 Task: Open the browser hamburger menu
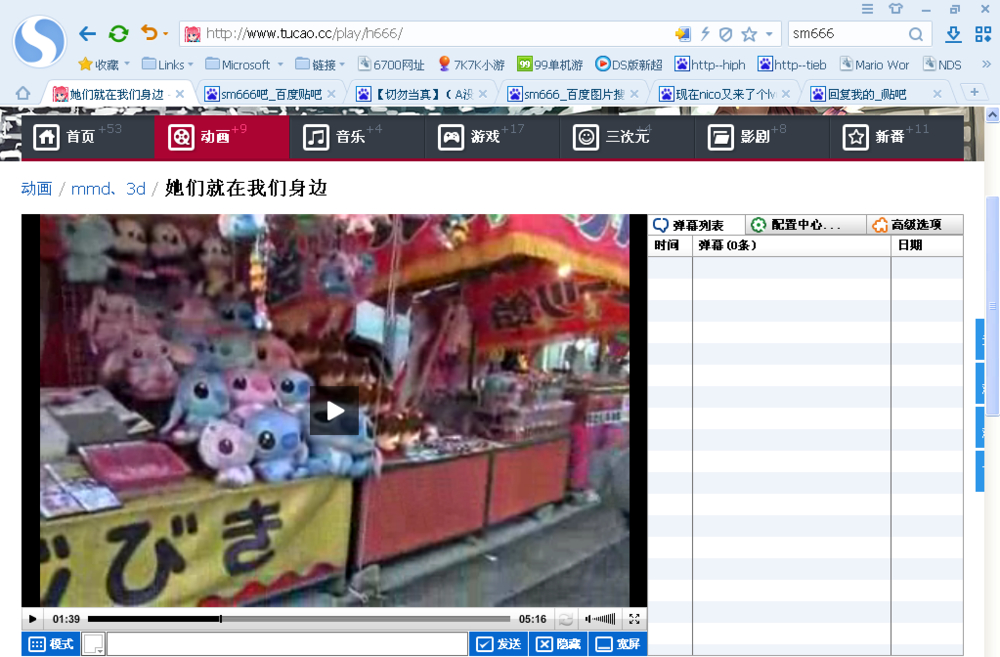pyautogui.click(x=867, y=9)
